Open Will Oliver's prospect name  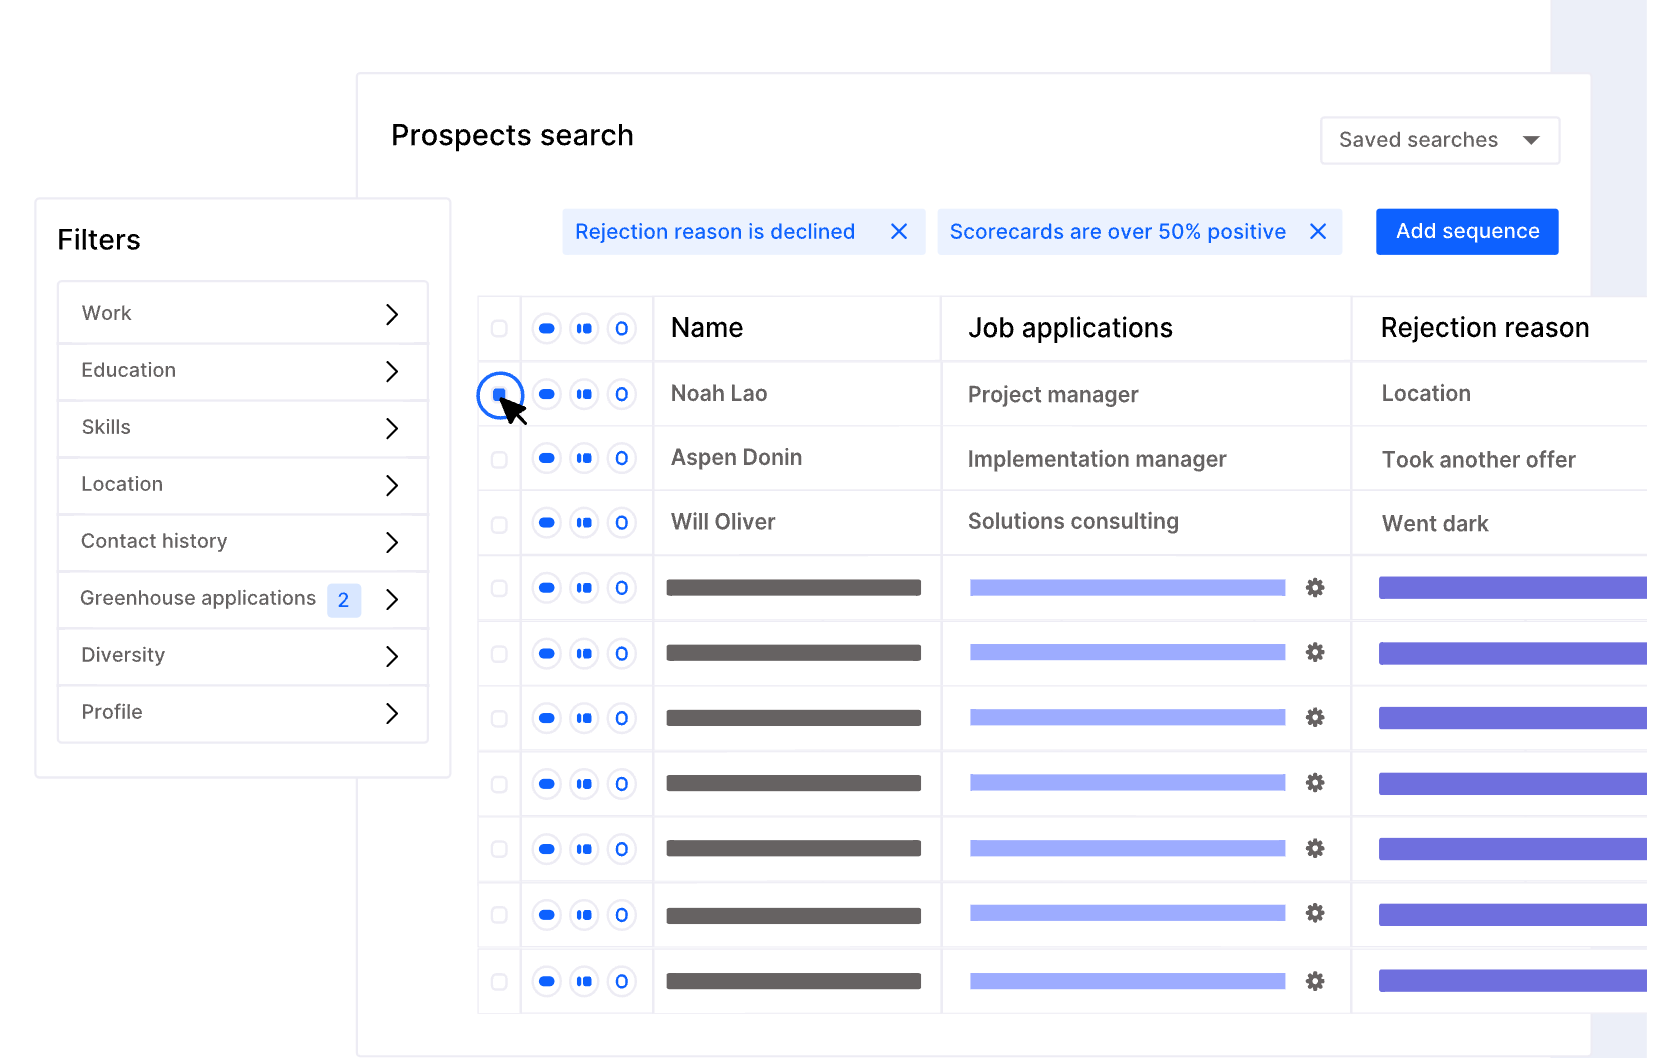[723, 522]
